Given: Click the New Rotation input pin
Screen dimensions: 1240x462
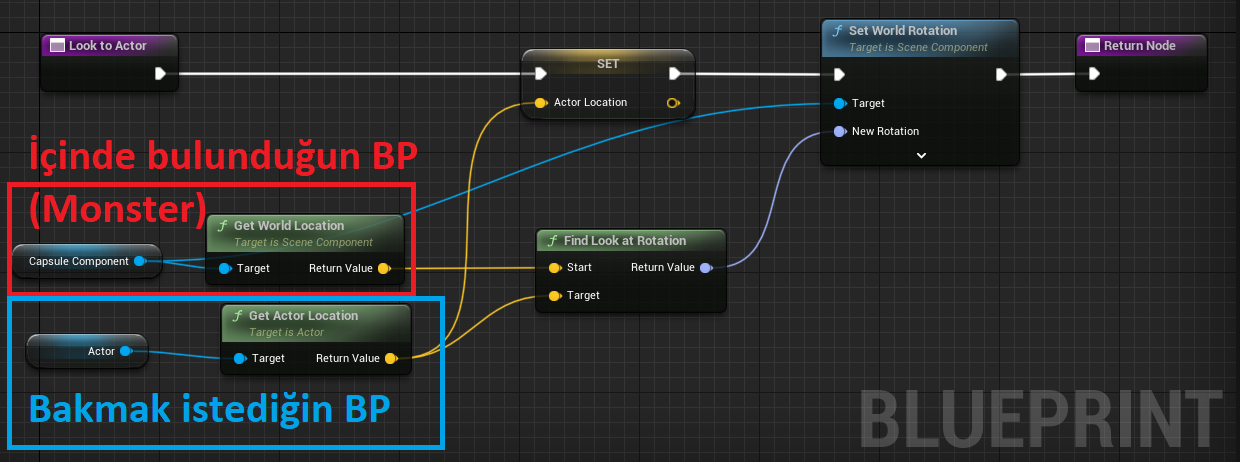Looking at the screenshot, I should [839, 131].
